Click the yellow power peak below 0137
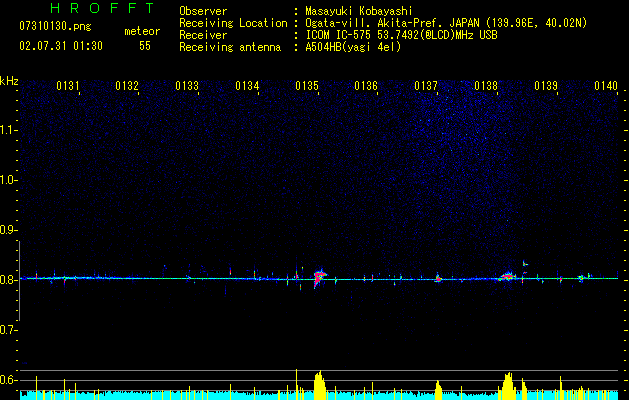The width and height of the screenshot is (629, 400). tap(438, 390)
